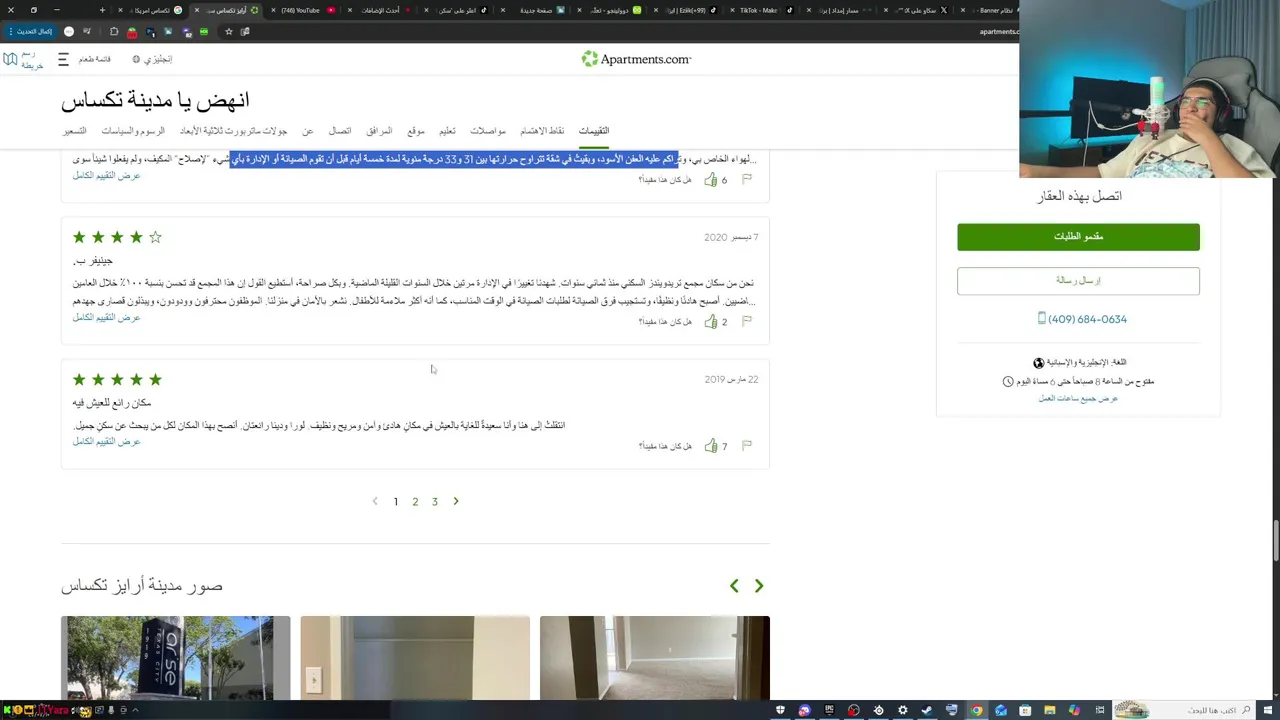
Task: Show full review for top truncated review
Action: click(106, 175)
